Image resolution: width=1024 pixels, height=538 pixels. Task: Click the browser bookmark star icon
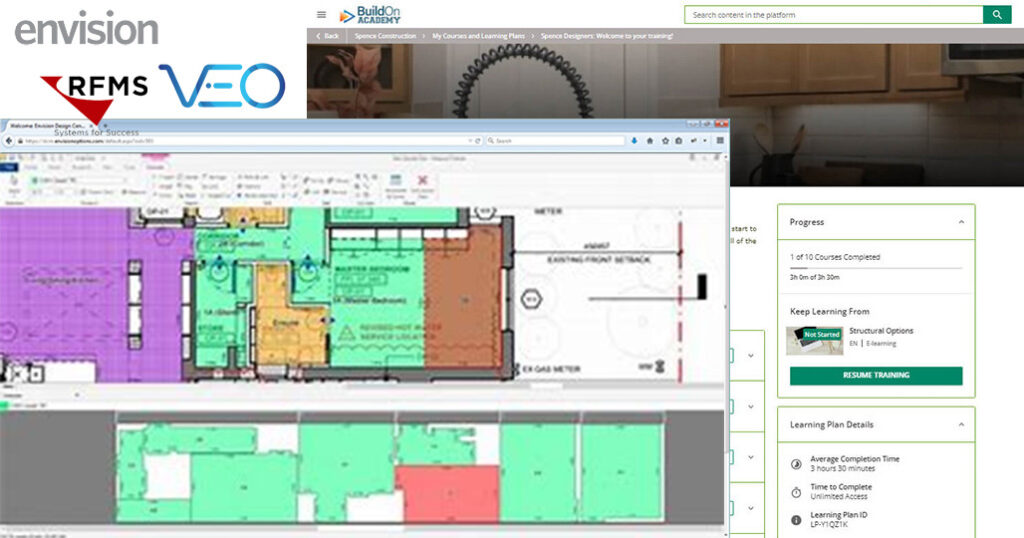pos(664,142)
